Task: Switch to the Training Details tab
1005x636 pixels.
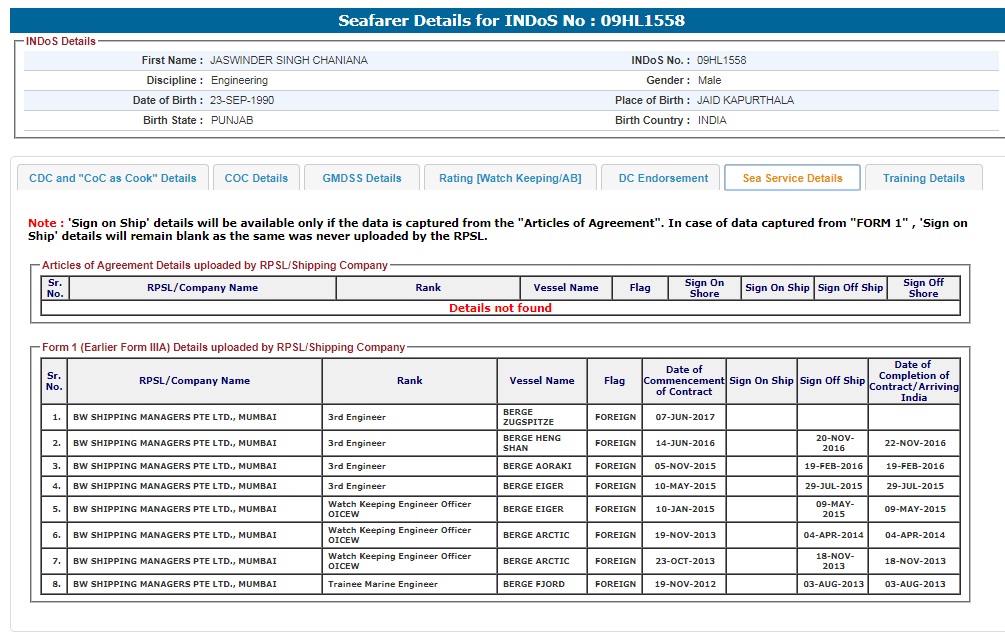Action: coord(923,178)
